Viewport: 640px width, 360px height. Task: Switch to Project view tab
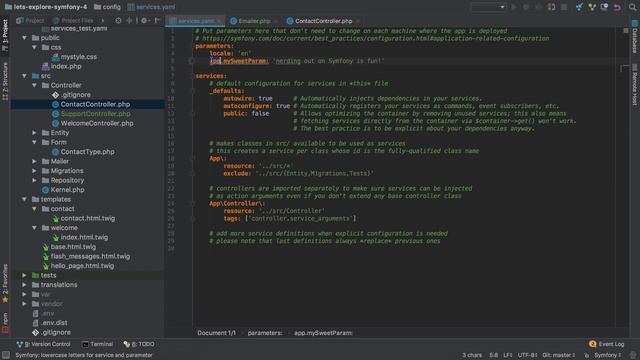(30, 20)
